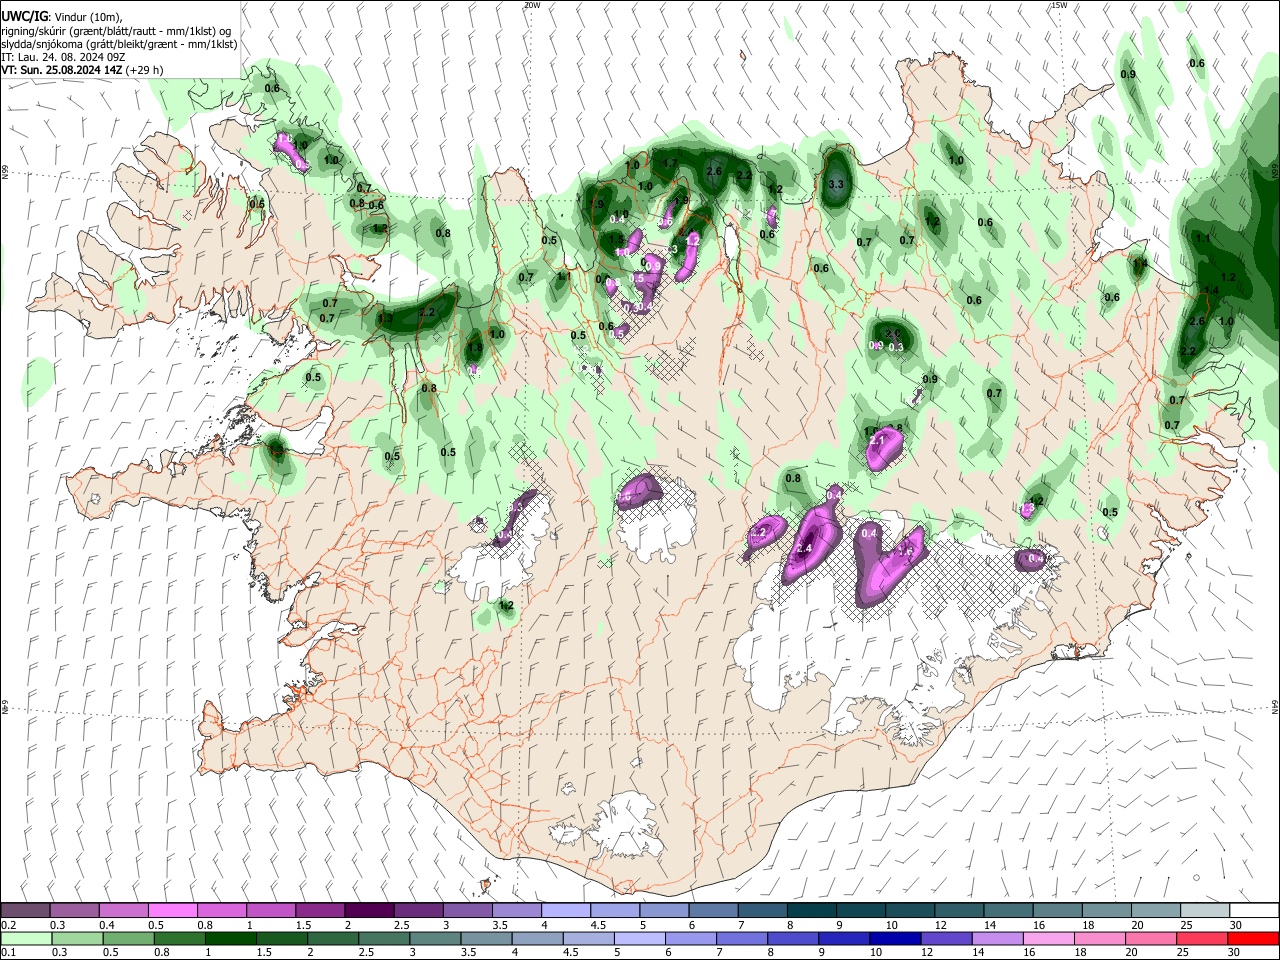Click the bright pink snow swatch at 0.5
The image size is (1280, 960).
[x=173, y=910]
